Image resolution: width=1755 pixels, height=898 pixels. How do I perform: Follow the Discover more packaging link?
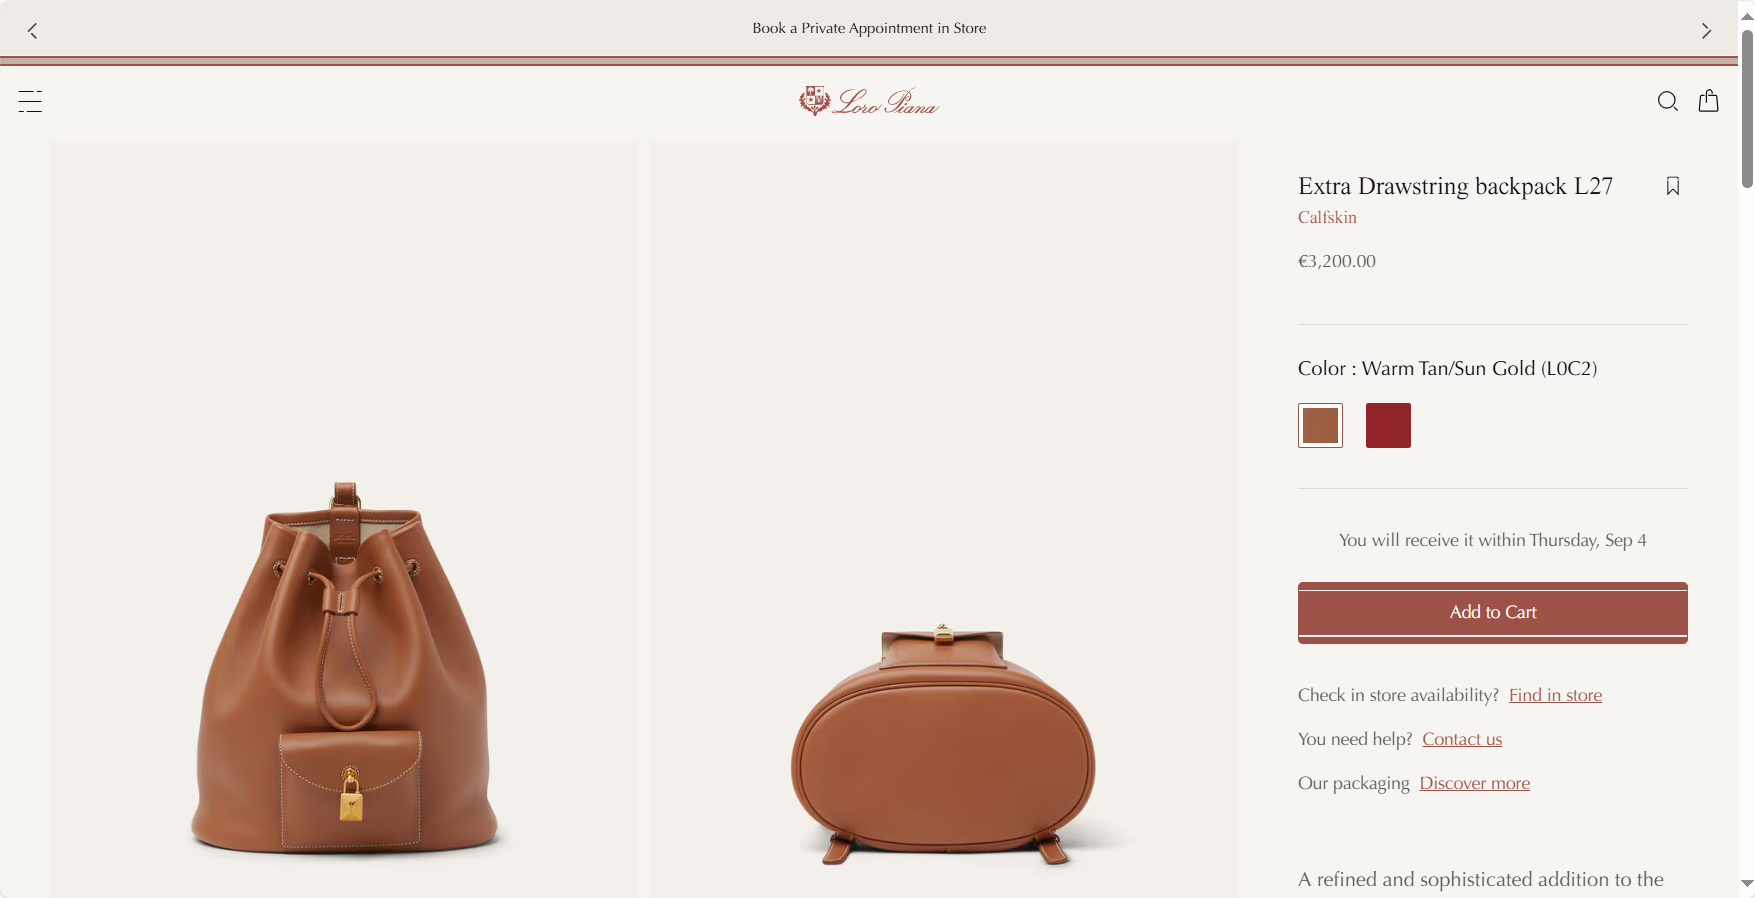pos(1474,783)
